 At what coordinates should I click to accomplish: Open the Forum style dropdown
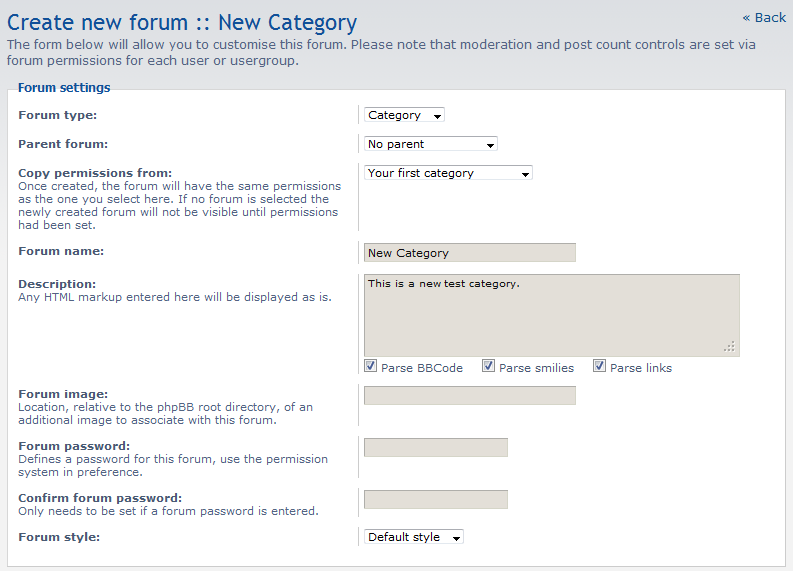(x=414, y=537)
